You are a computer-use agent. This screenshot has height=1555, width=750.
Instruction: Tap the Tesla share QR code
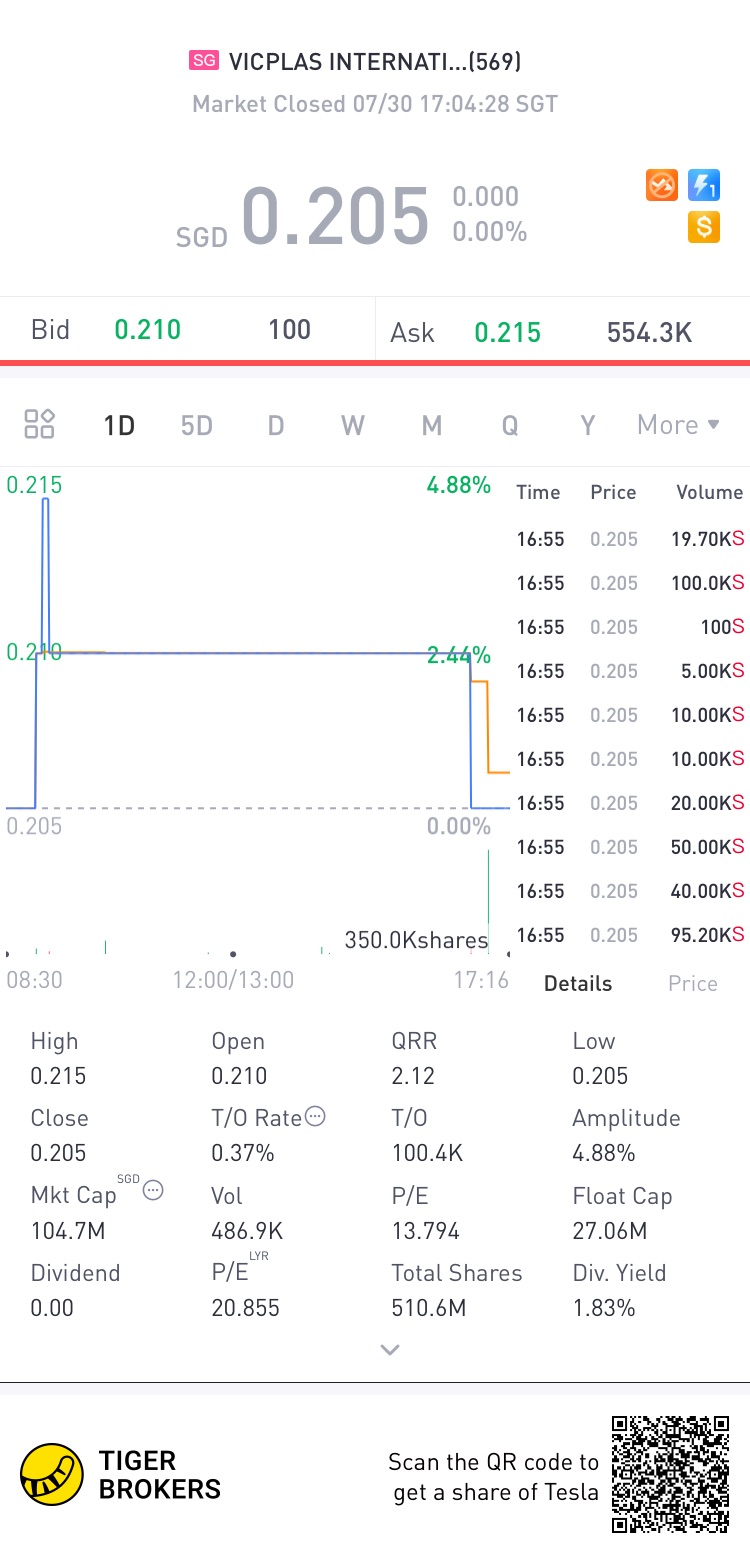tap(670, 1474)
